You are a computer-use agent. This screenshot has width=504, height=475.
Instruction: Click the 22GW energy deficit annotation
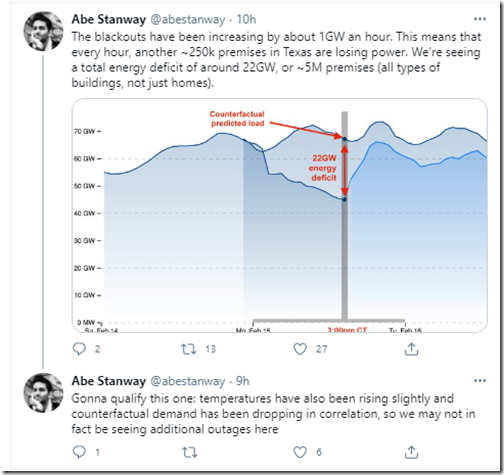click(323, 168)
